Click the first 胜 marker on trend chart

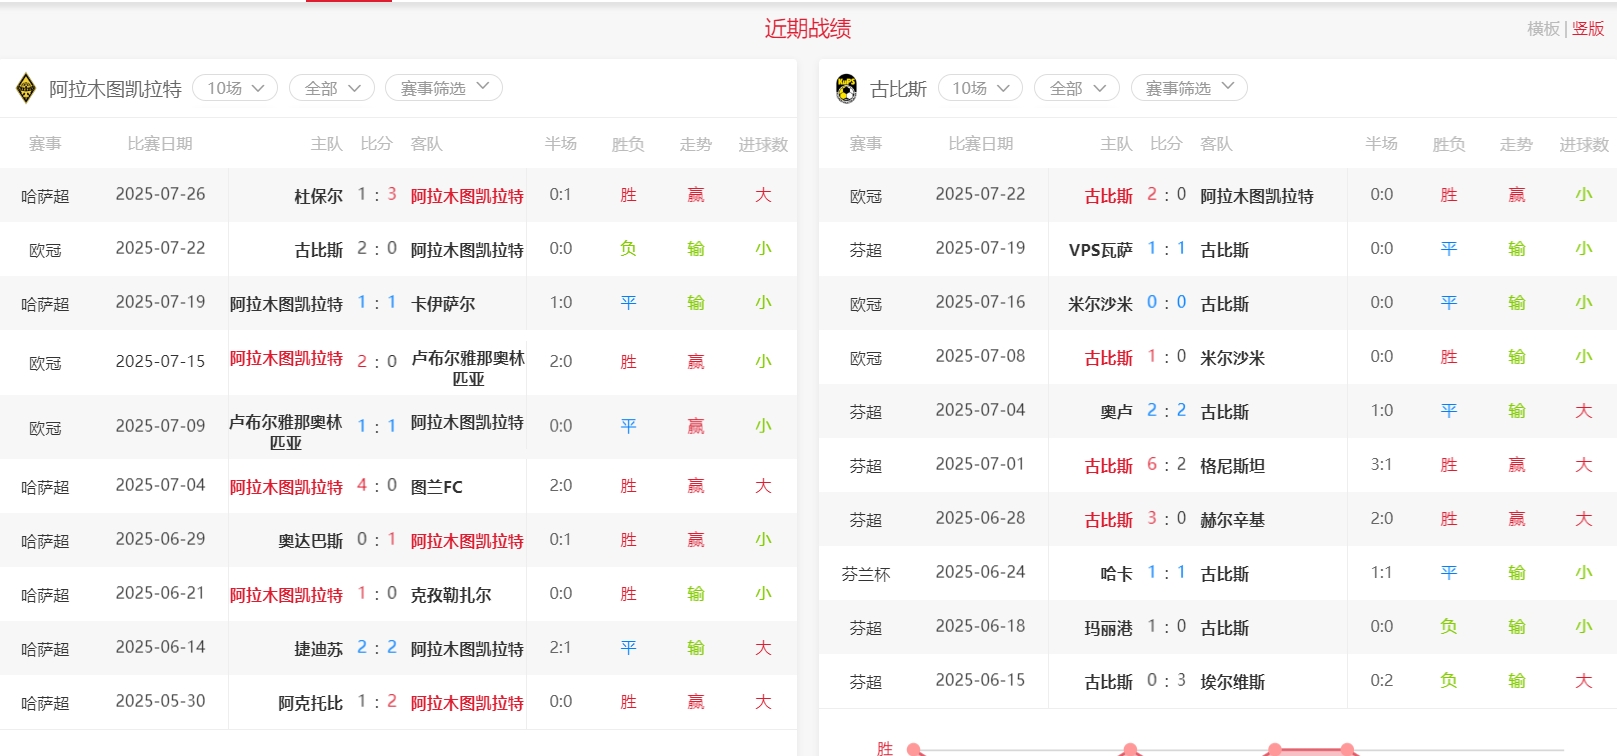913,749
